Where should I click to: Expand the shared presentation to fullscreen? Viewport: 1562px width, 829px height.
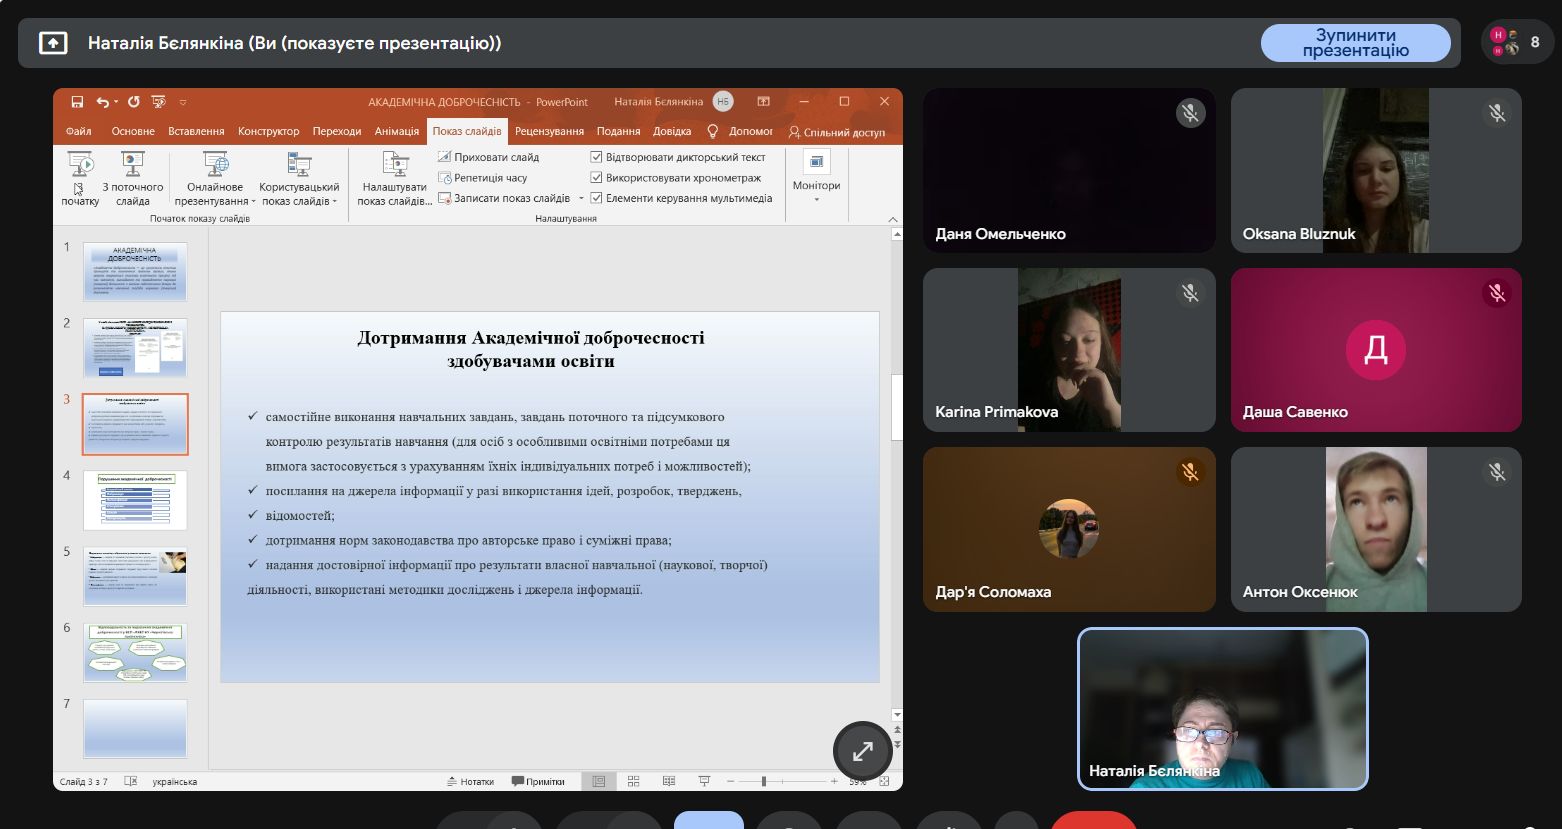(862, 751)
